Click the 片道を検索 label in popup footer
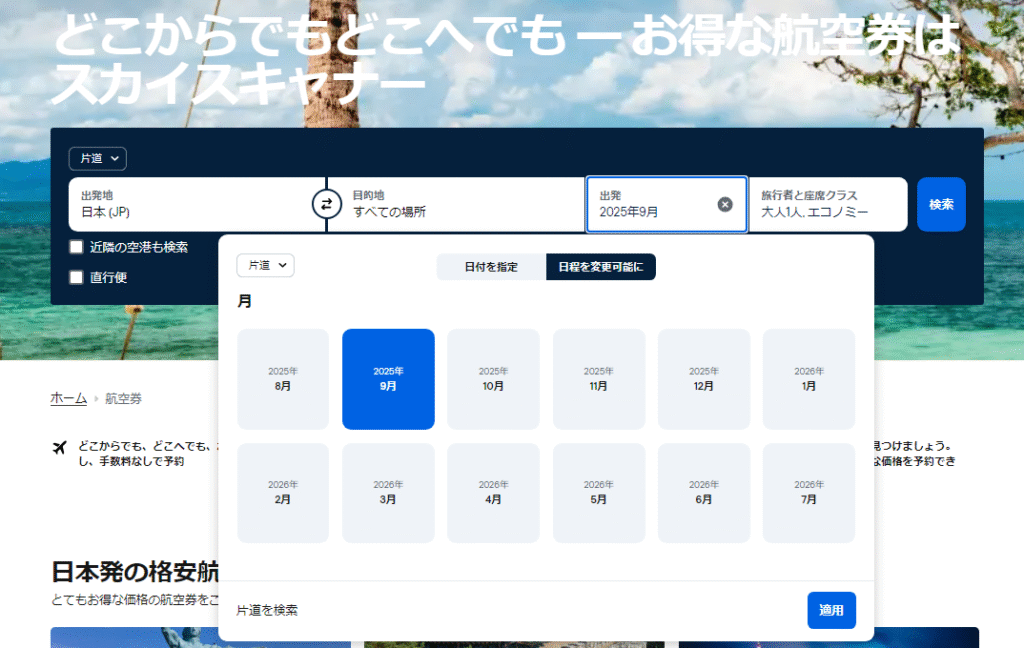The image size is (1024, 648). tap(267, 610)
